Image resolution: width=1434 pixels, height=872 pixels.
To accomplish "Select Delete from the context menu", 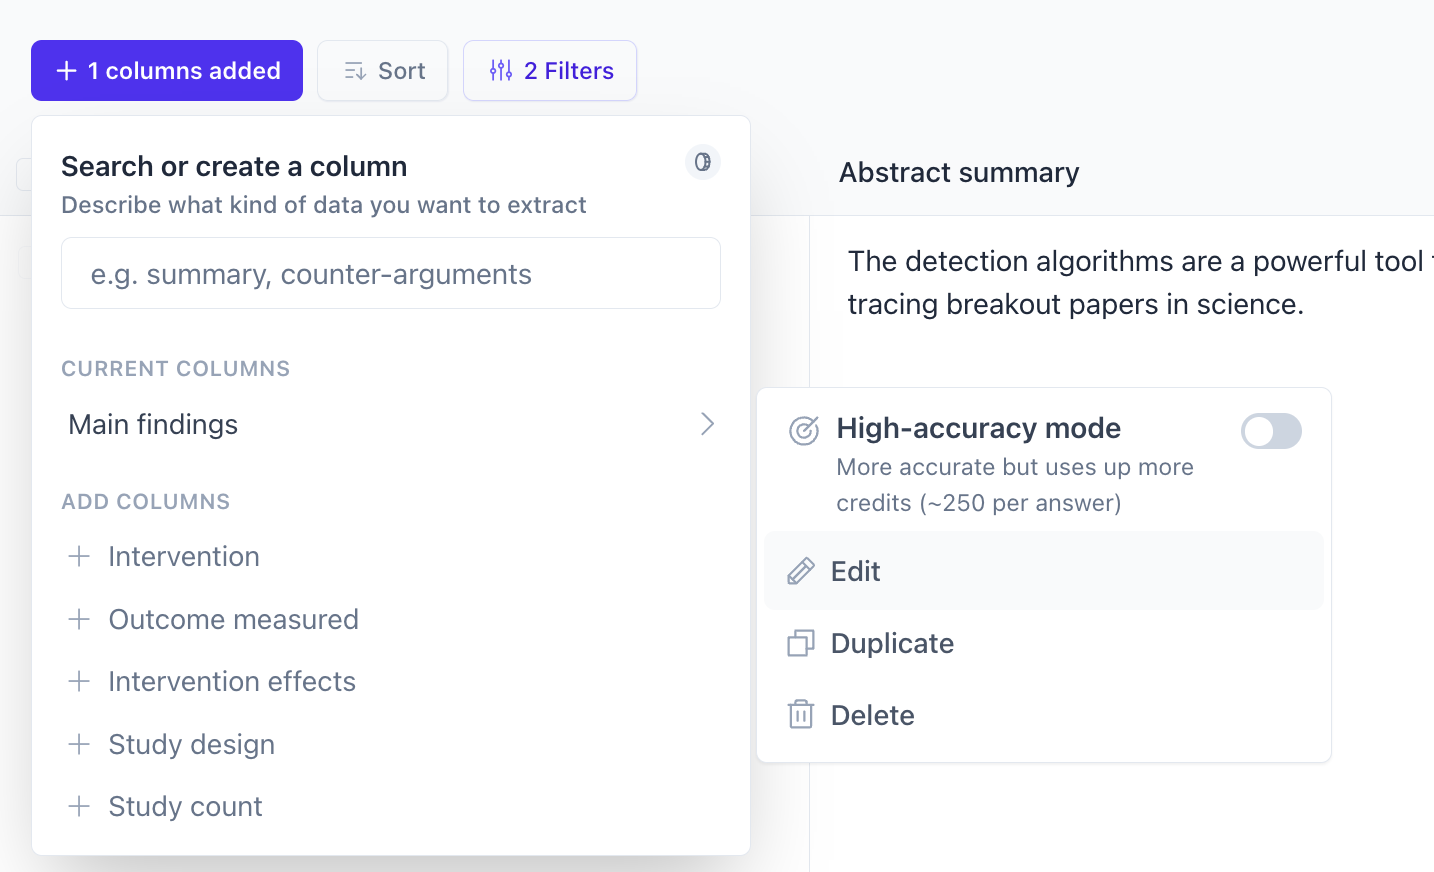I will coord(872,714).
